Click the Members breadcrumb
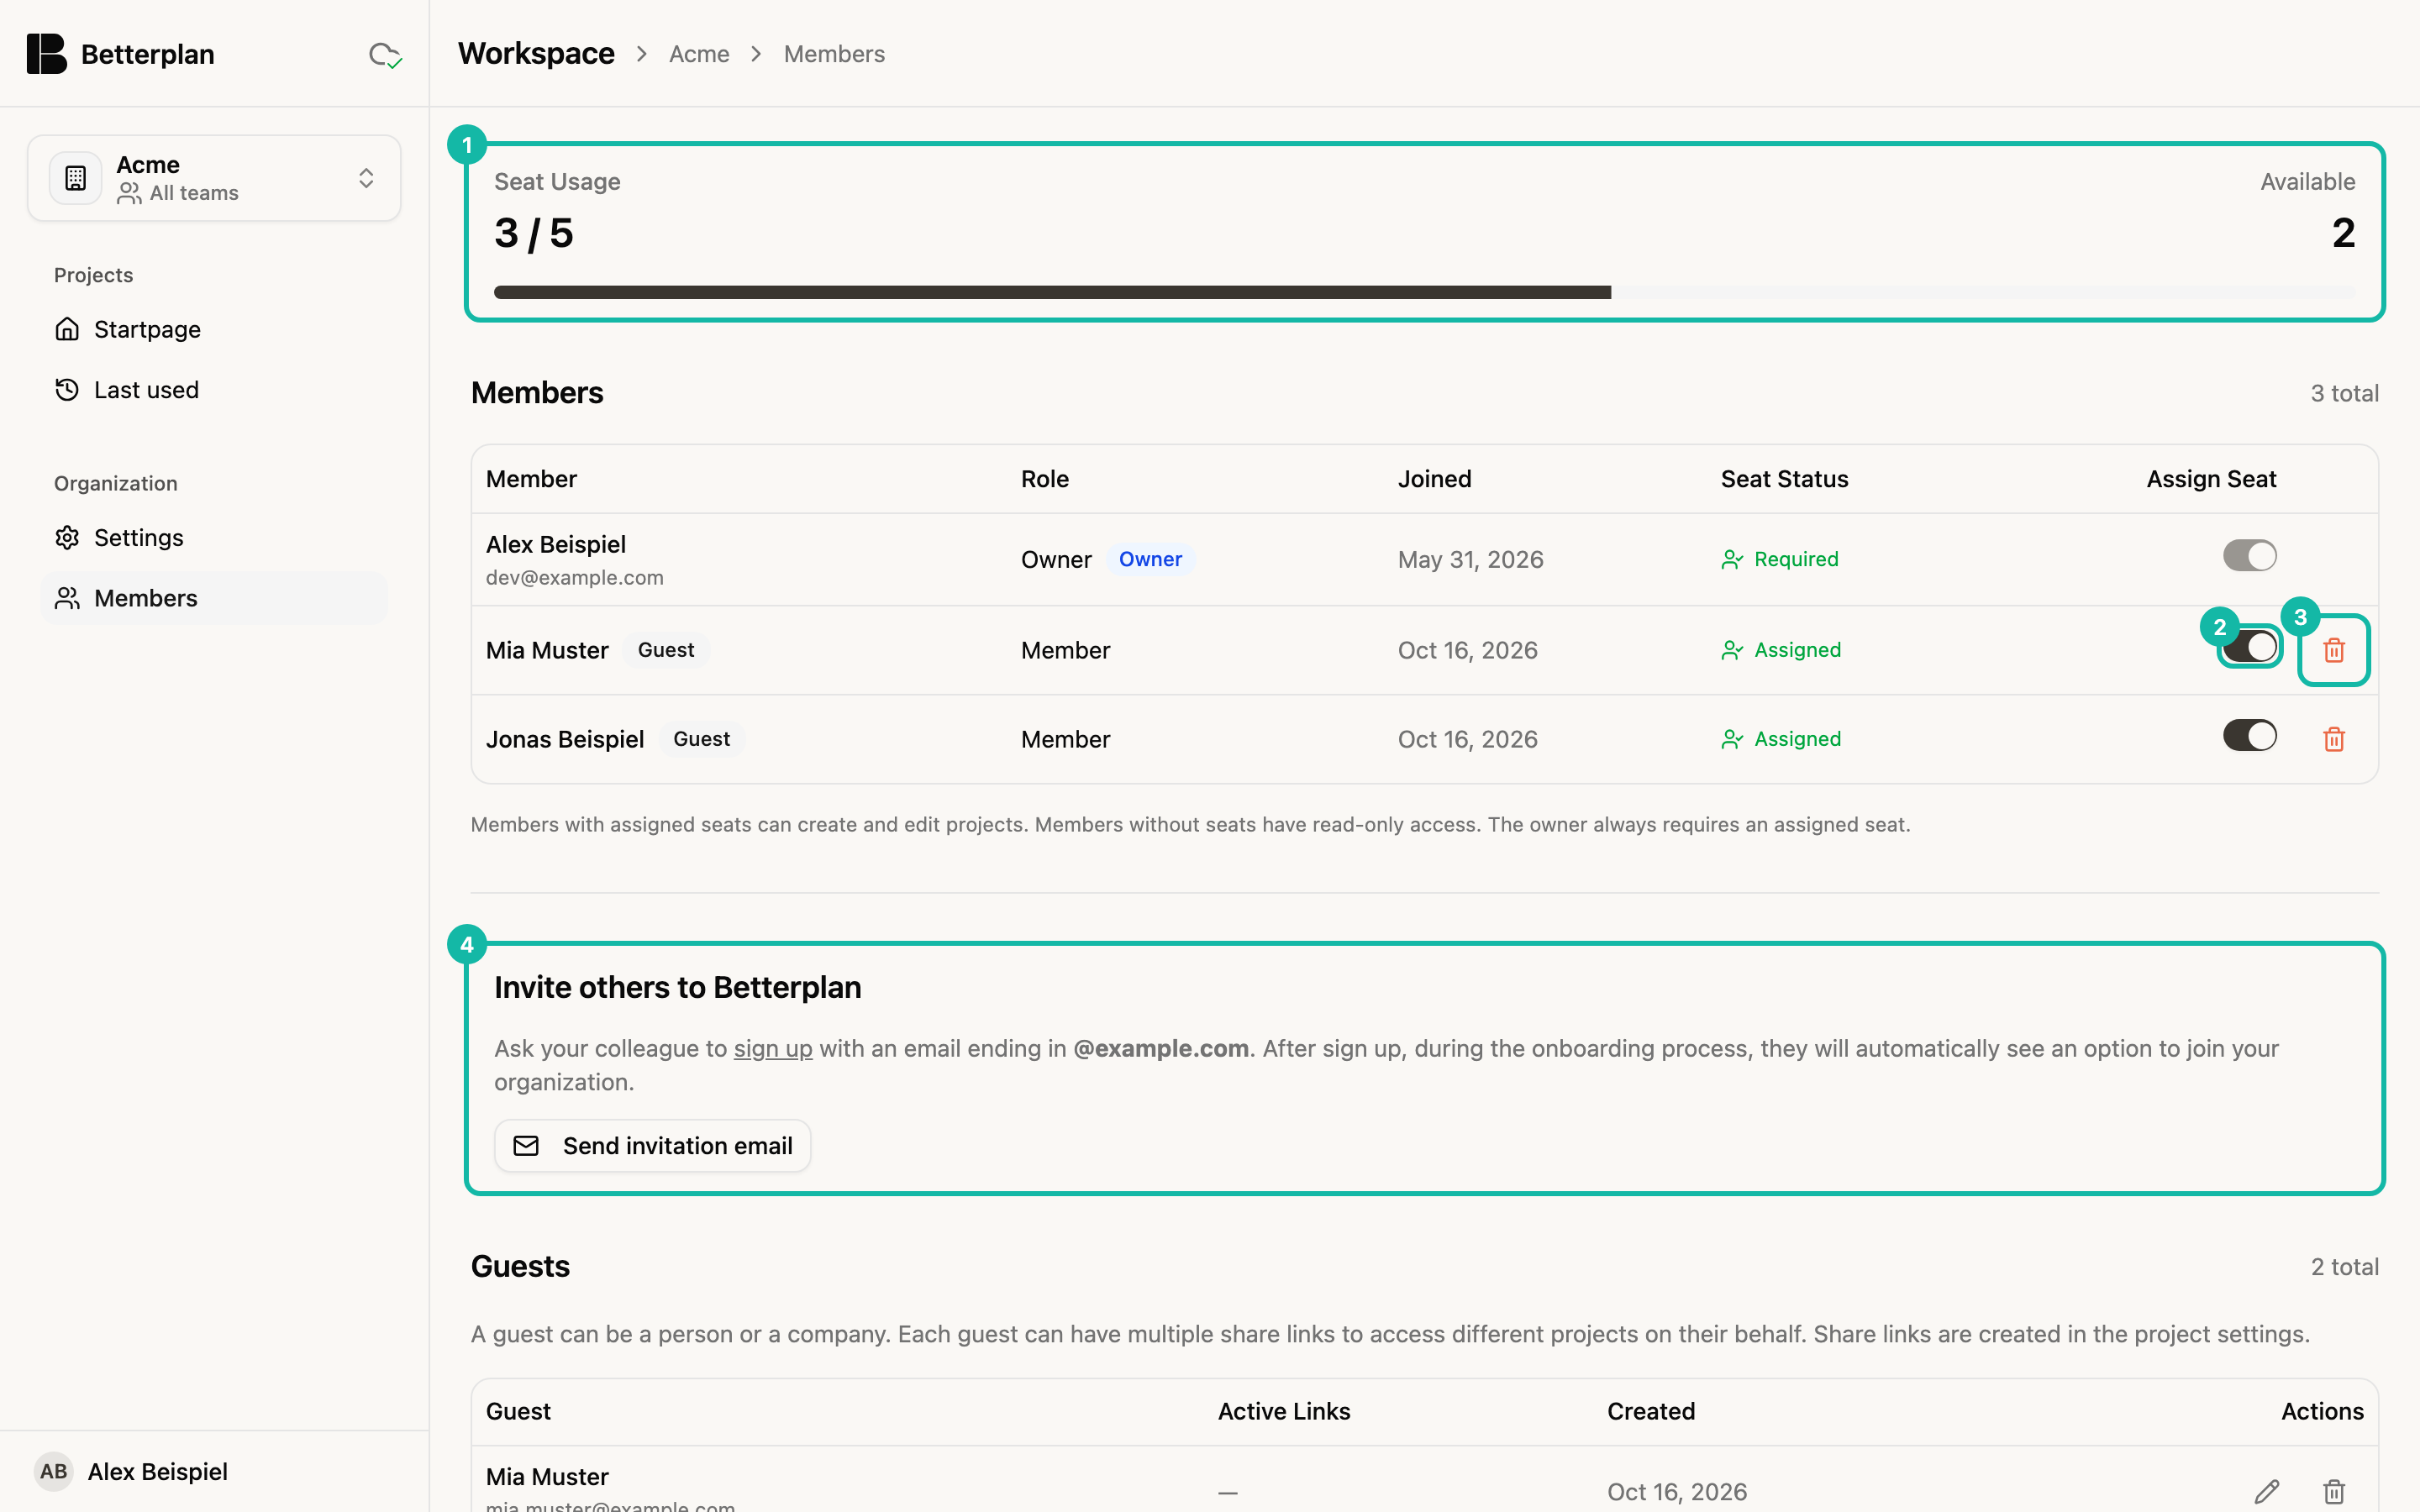 [x=834, y=54]
